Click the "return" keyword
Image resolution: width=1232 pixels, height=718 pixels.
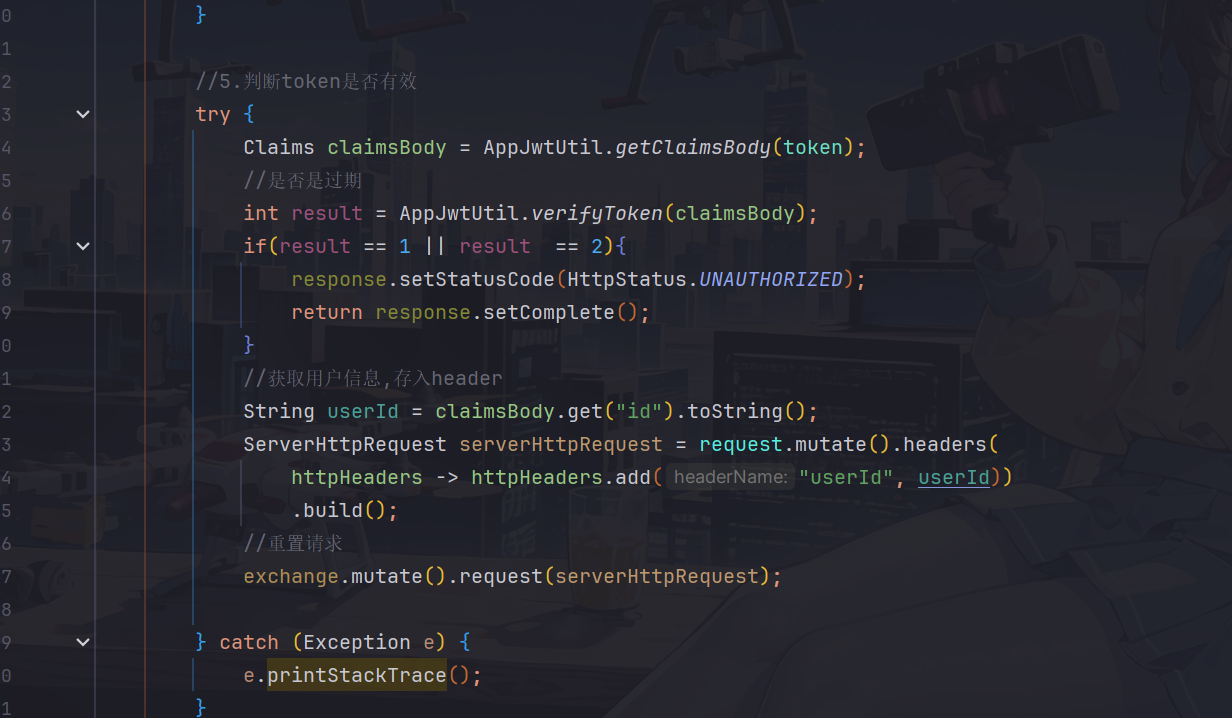(327, 312)
